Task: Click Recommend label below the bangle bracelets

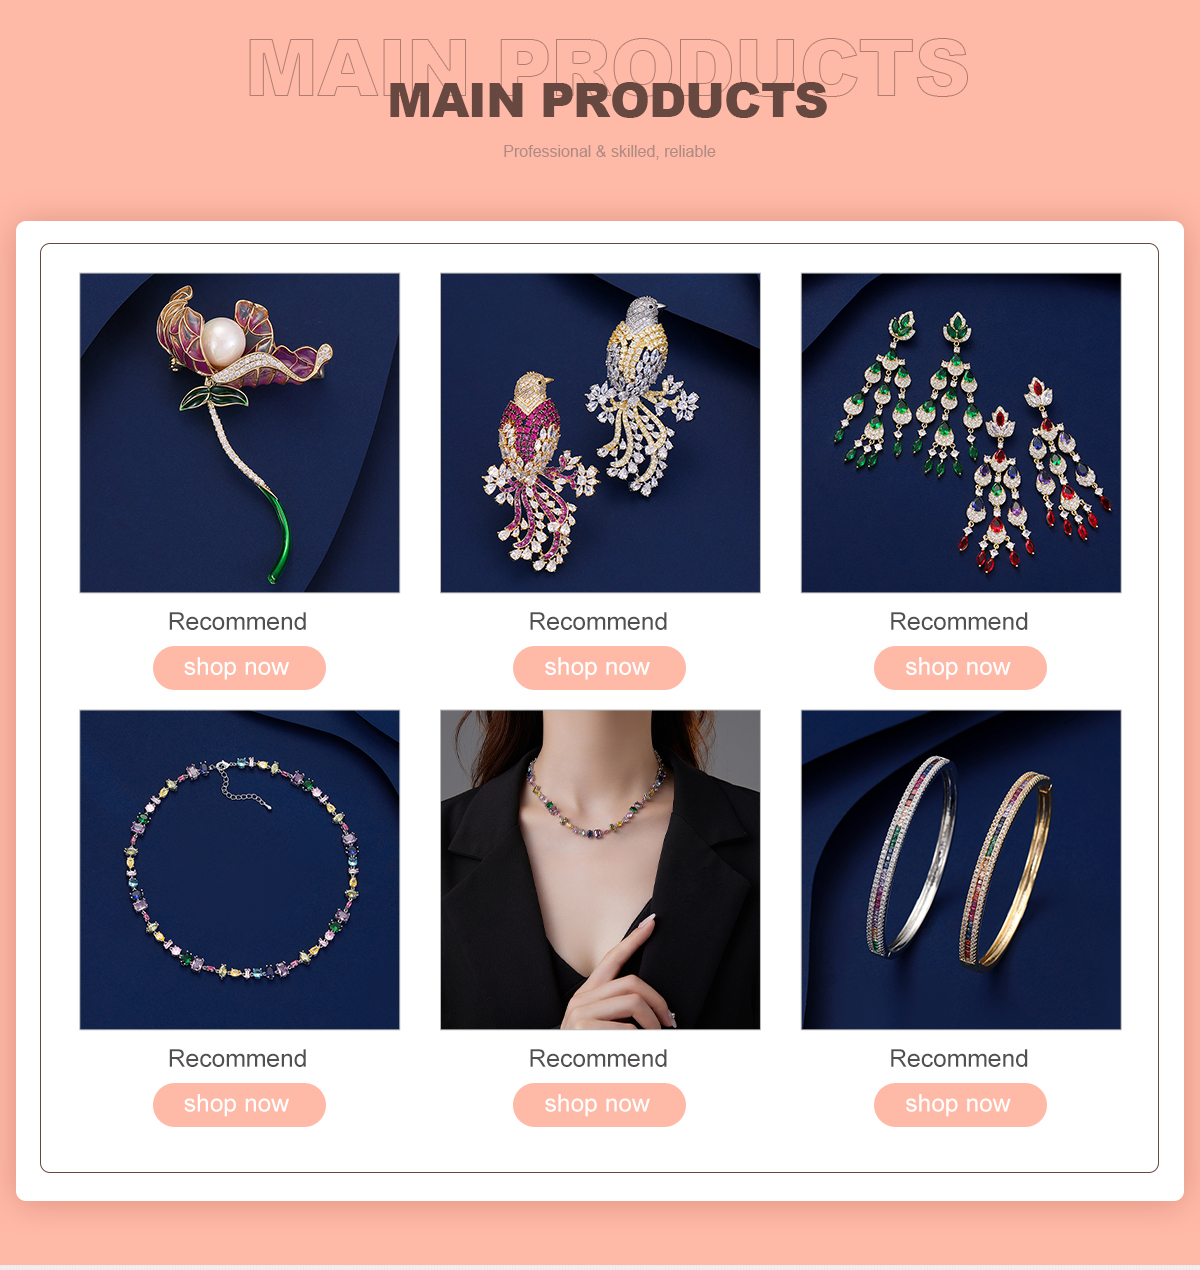Action: point(959,1058)
